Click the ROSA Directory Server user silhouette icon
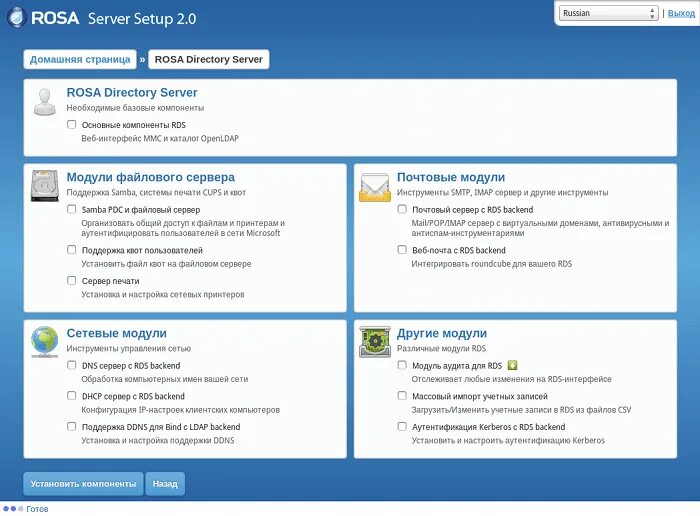The image size is (700, 516). click(x=45, y=102)
